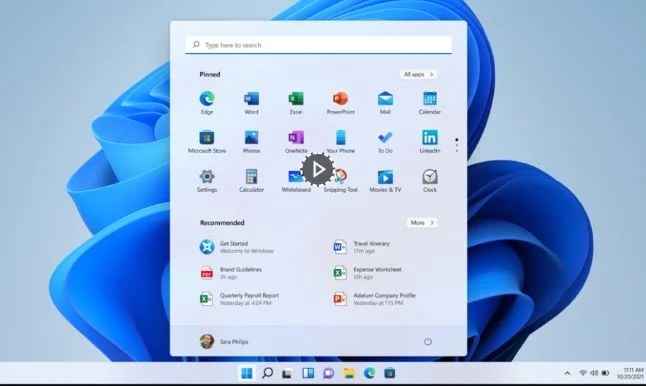Click the pinned apps page indicator dots
Image resolution: width=646 pixels, height=386 pixels.
point(456,145)
